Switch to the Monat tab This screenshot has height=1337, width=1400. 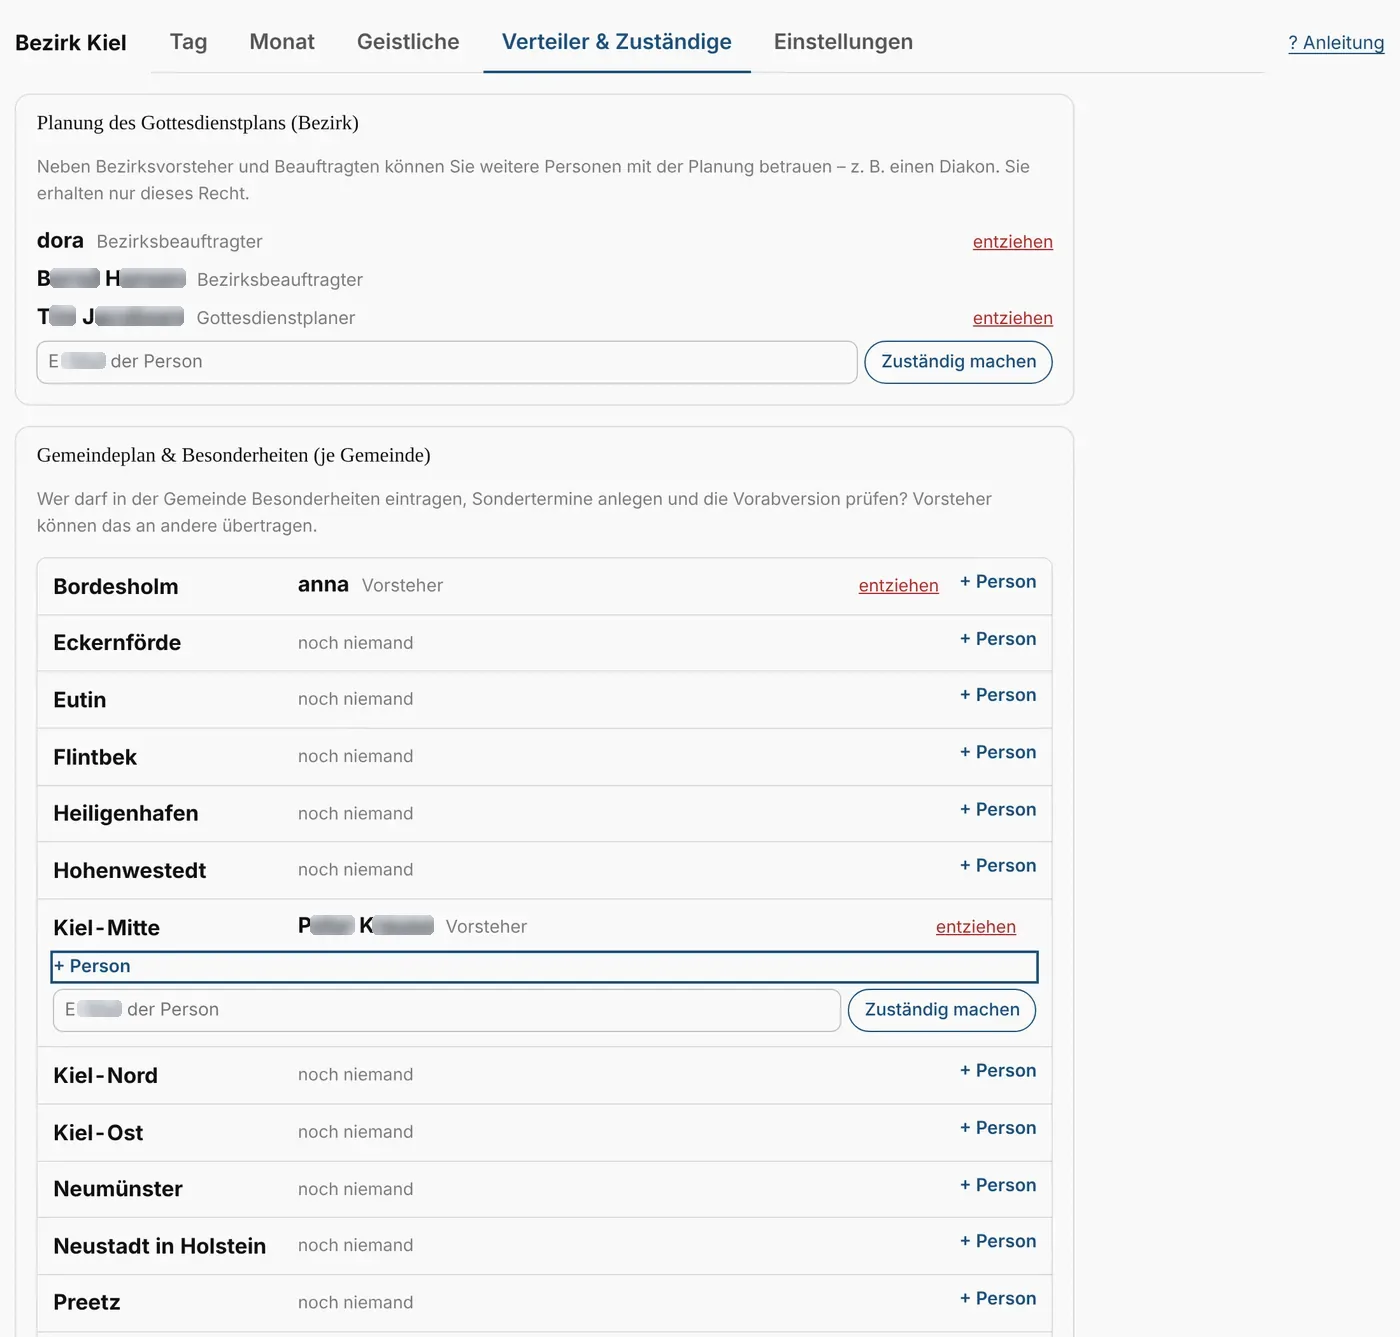(282, 42)
